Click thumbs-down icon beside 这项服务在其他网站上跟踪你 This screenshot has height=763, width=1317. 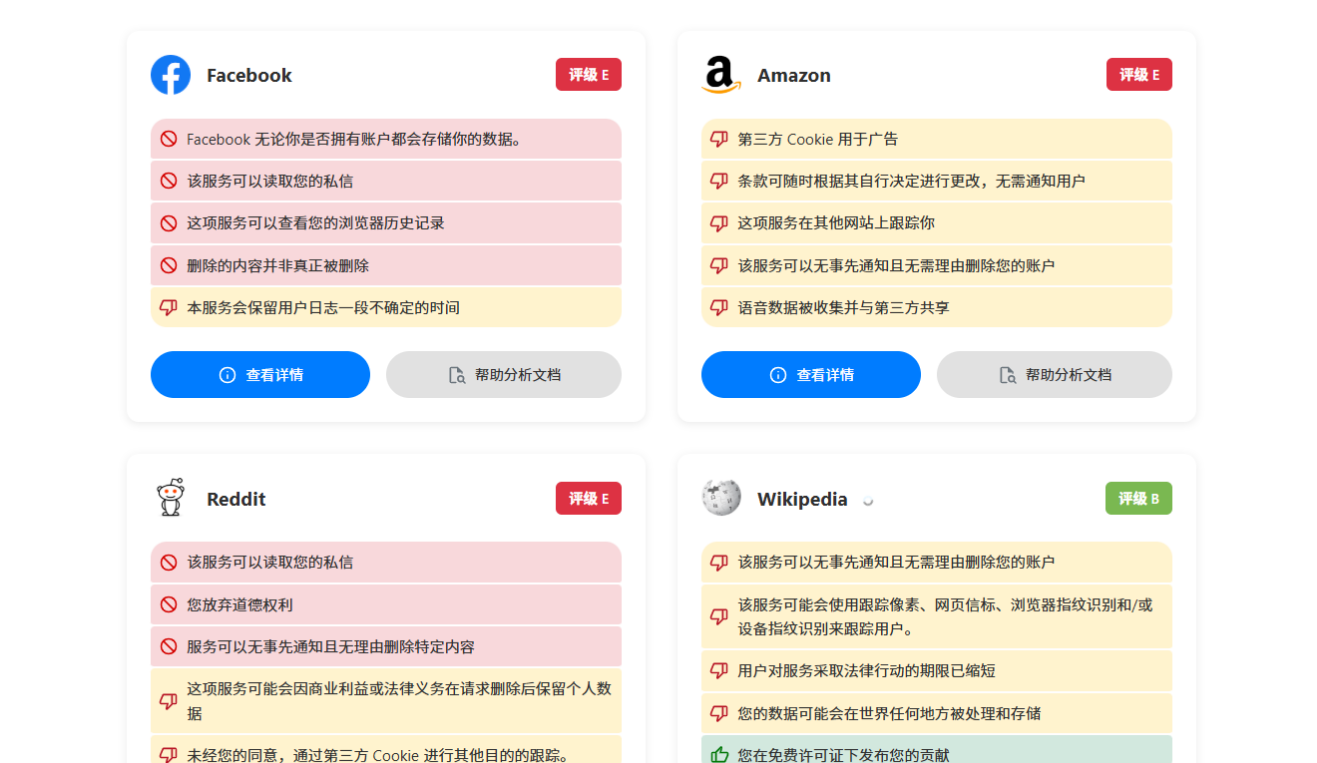click(719, 224)
